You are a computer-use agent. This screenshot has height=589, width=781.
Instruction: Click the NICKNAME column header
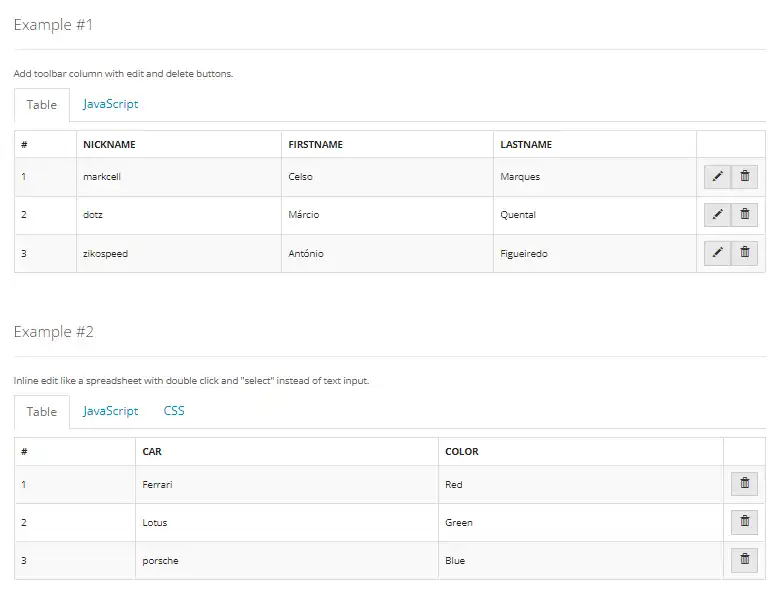tap(109, 145)
